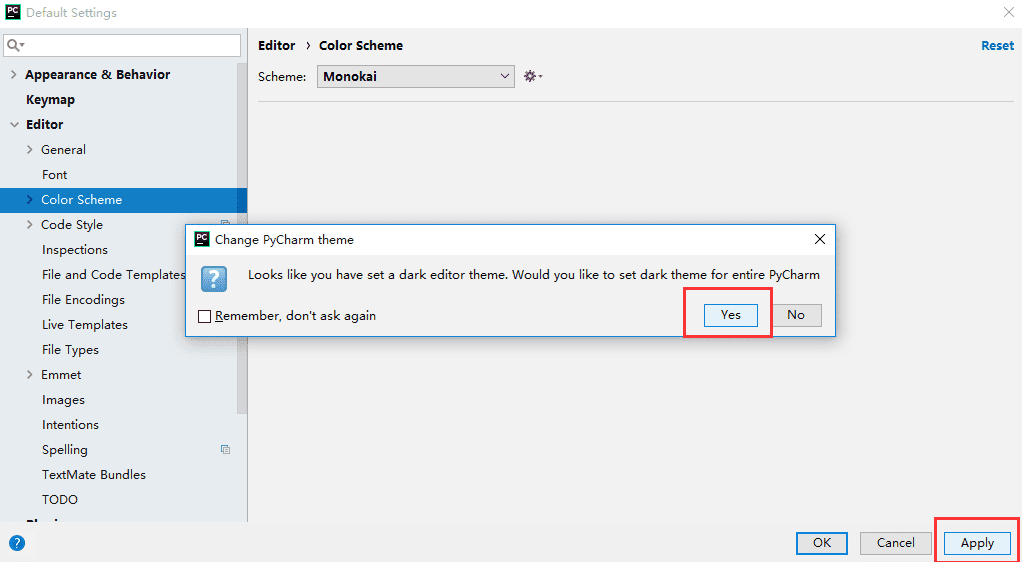The image size is (1022, 562).
Task: Expand the General node
Action: point(29,150)
